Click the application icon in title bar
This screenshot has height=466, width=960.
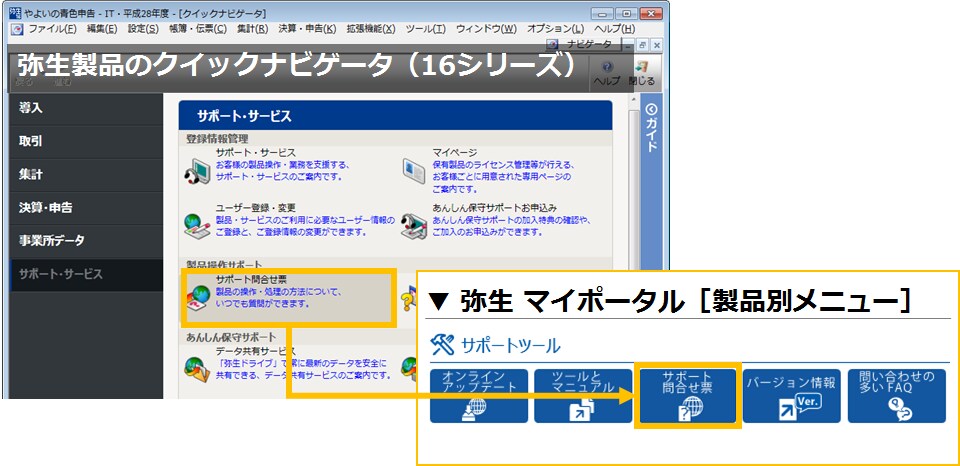click(15, 13)
